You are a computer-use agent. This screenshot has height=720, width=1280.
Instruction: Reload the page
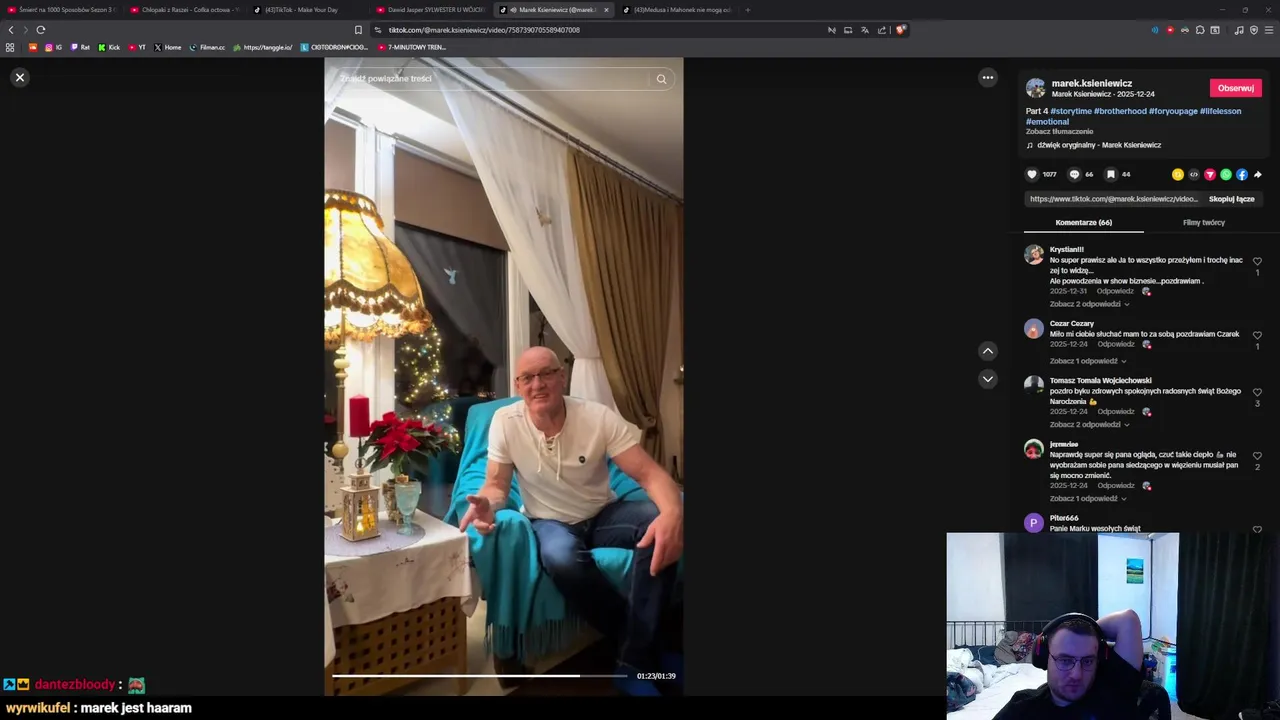[x=41, y=30]
